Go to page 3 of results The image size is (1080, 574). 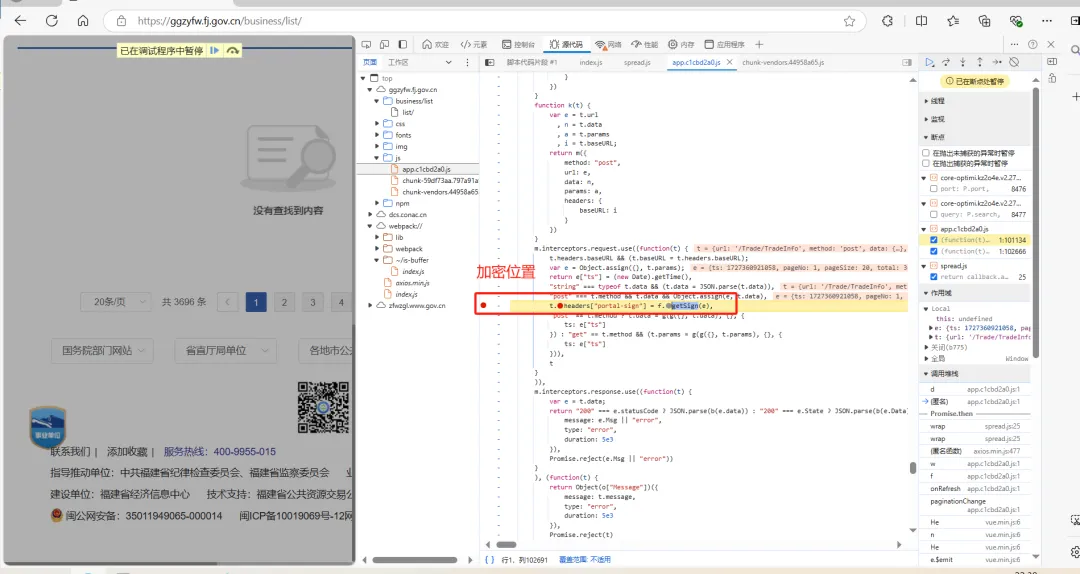pos(313,302)
